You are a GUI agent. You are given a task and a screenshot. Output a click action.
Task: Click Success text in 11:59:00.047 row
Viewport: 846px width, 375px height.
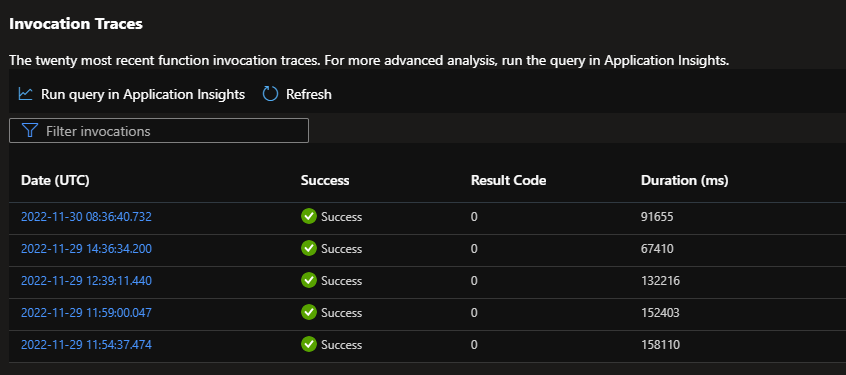(342, 312)
